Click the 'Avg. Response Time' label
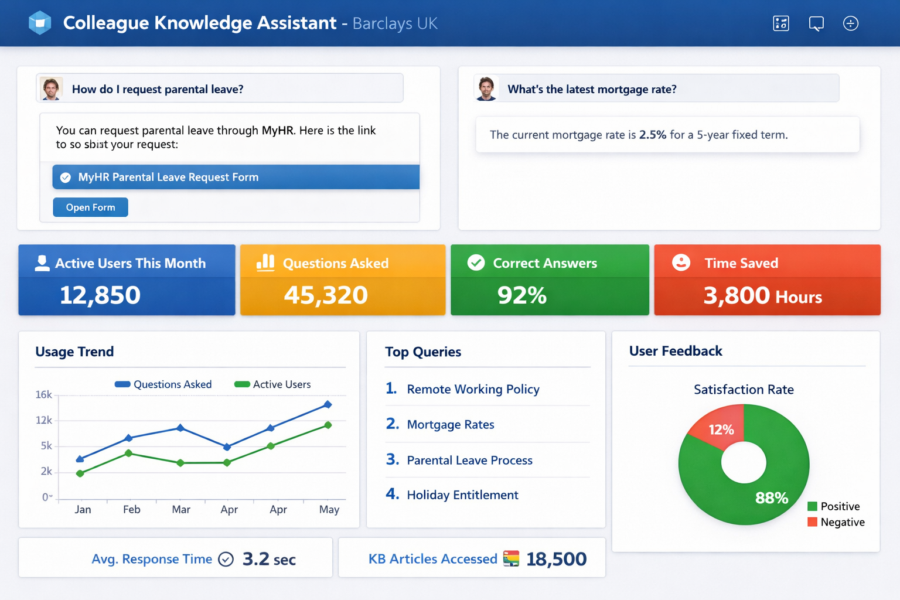The width and height of the screenshot is (900, 600). 152,559
